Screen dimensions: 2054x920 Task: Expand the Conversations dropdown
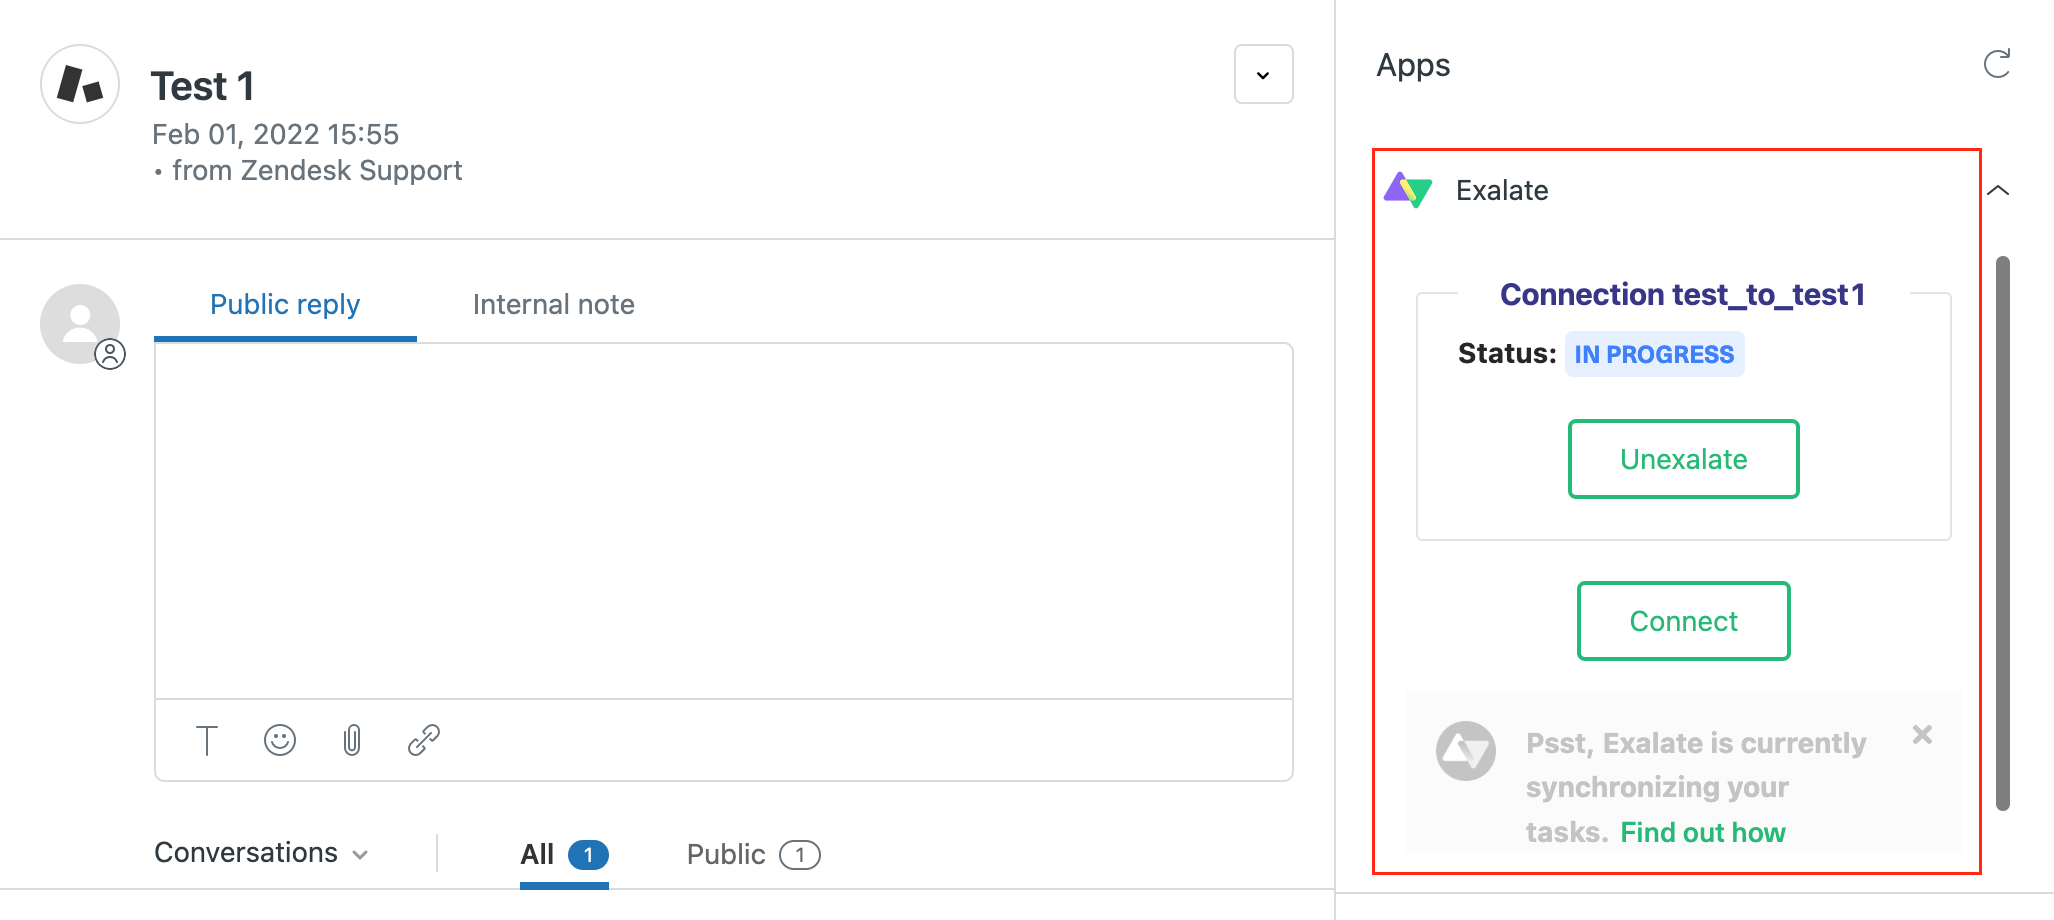click(x=262, y=853)
